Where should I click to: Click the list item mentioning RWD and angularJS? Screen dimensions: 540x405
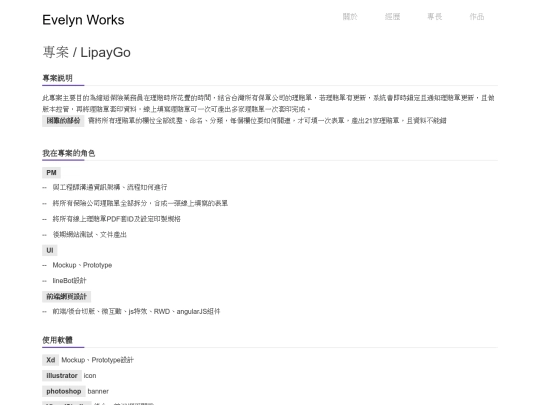136,311
